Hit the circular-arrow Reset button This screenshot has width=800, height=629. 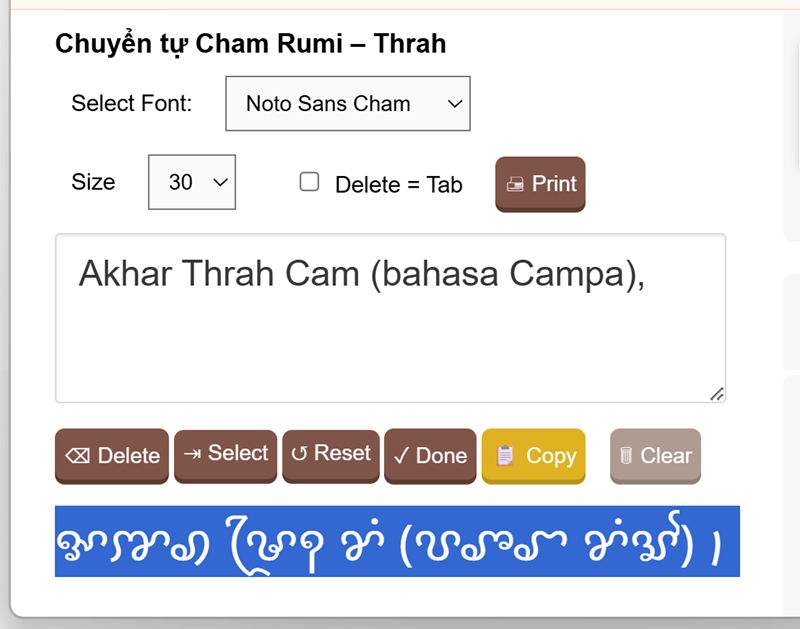pyautogui.click(x=331, y=454)
